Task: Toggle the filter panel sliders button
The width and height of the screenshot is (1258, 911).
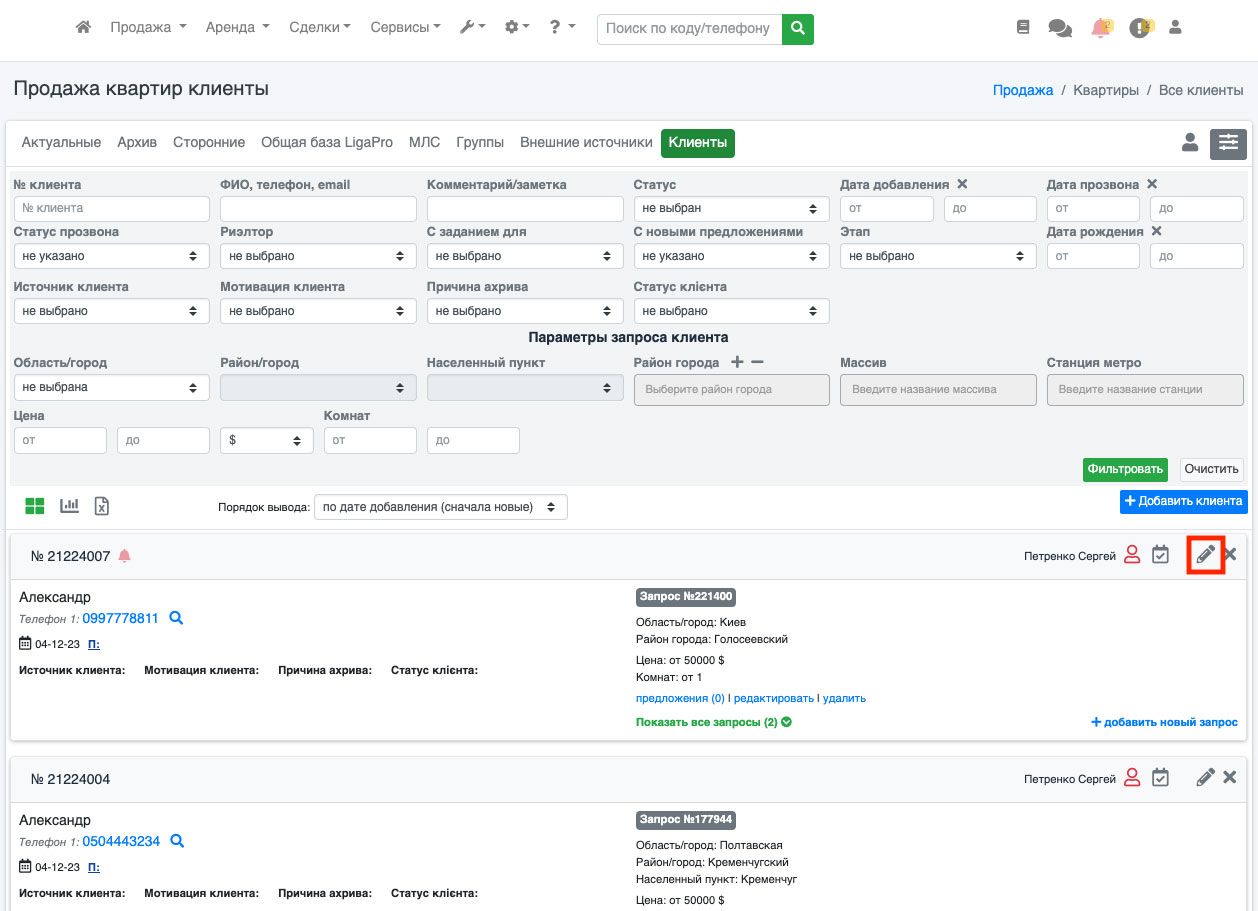Action: tap(1228, 144)
